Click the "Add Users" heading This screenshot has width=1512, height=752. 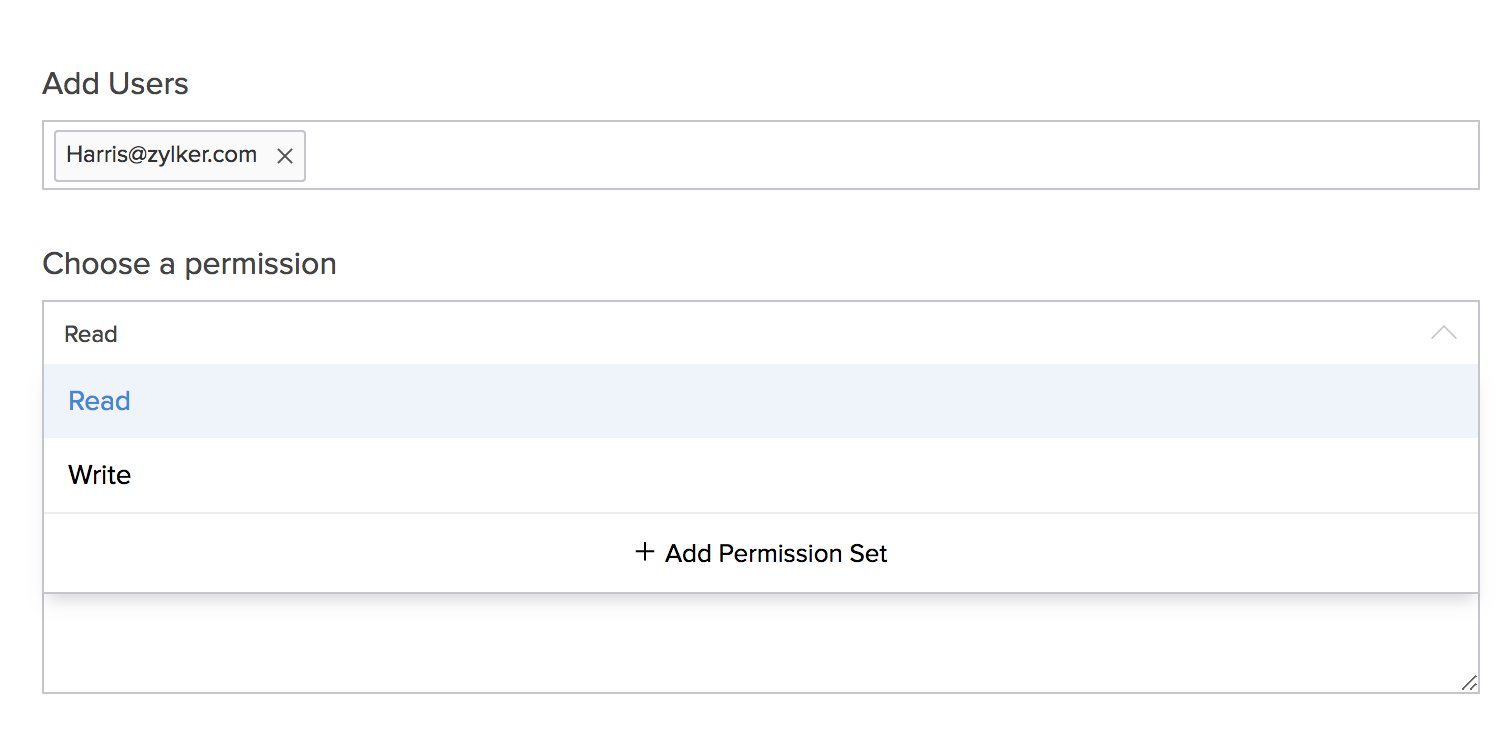(115, 84)
